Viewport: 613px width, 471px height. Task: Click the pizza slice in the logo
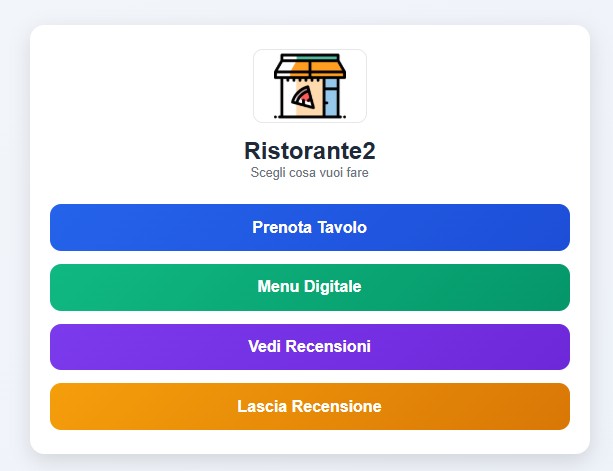click(x=301, y=96)
